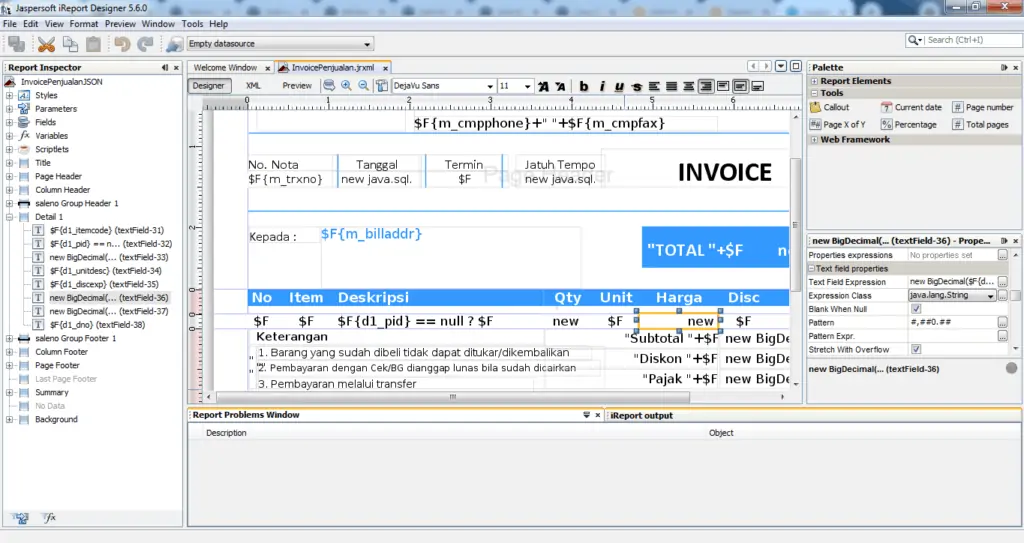Viewport: 1024px width, 543px height.
Task: Open the Preview menu in menu bar
Action: point(120,24)
